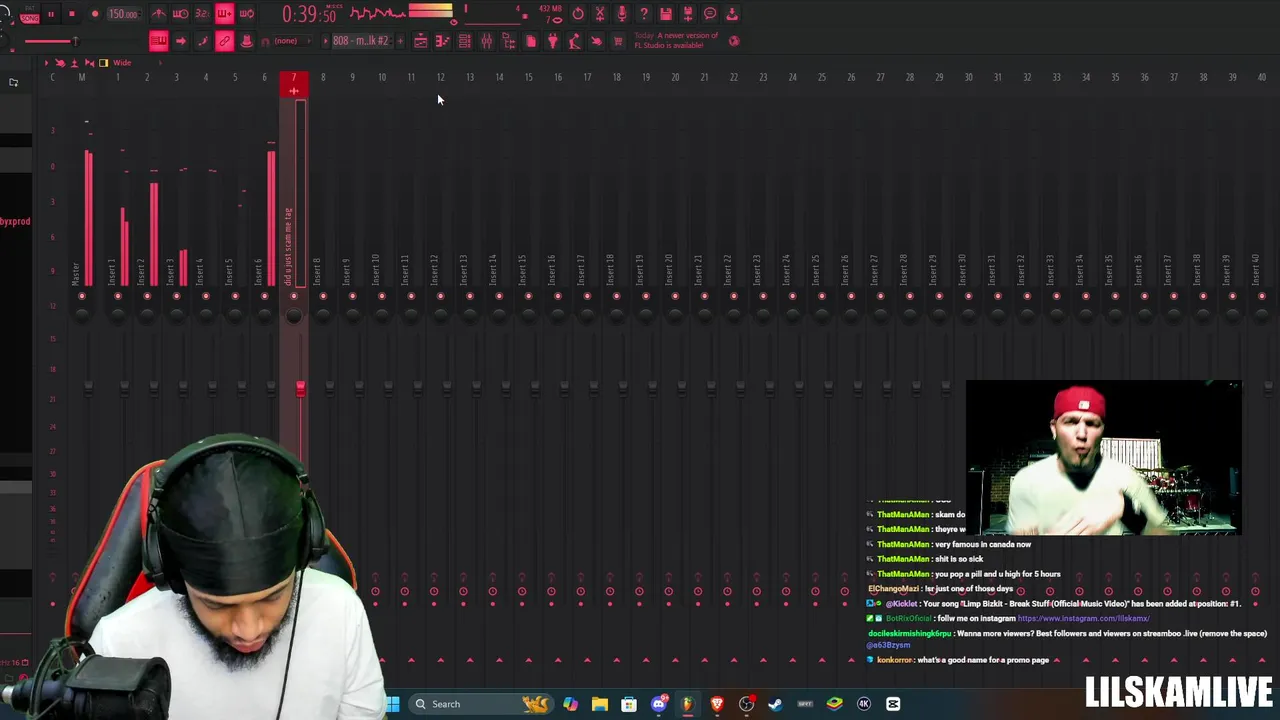The width and height of the screenshot is (1280, 720).
Task: Toggle blend recording overdub button
Action: (x=224, y=14)
